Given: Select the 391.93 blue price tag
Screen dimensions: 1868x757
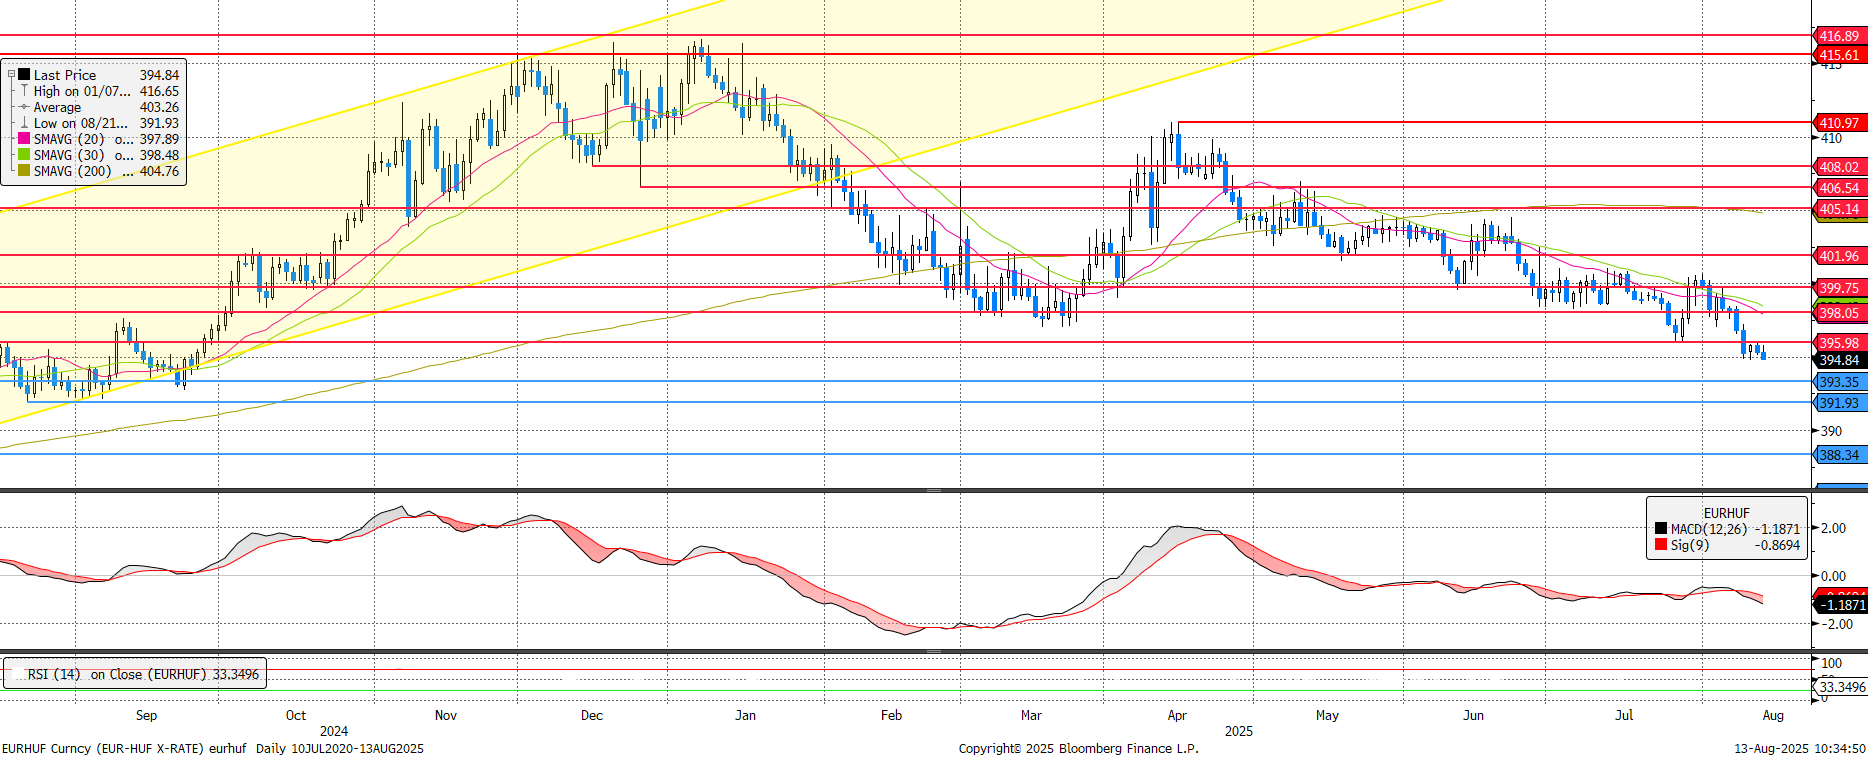Looking at the screenshot, I should [x=1840, y=403].
